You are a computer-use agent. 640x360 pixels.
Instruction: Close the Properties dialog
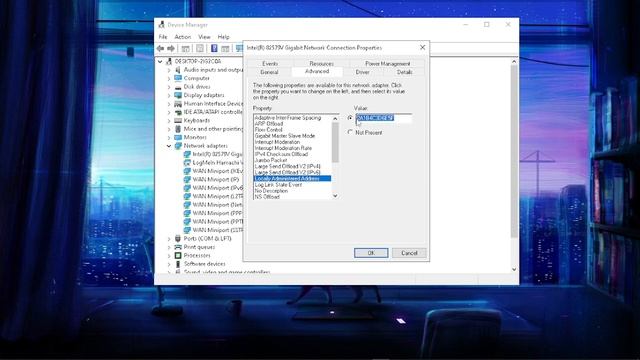(422, 48)
